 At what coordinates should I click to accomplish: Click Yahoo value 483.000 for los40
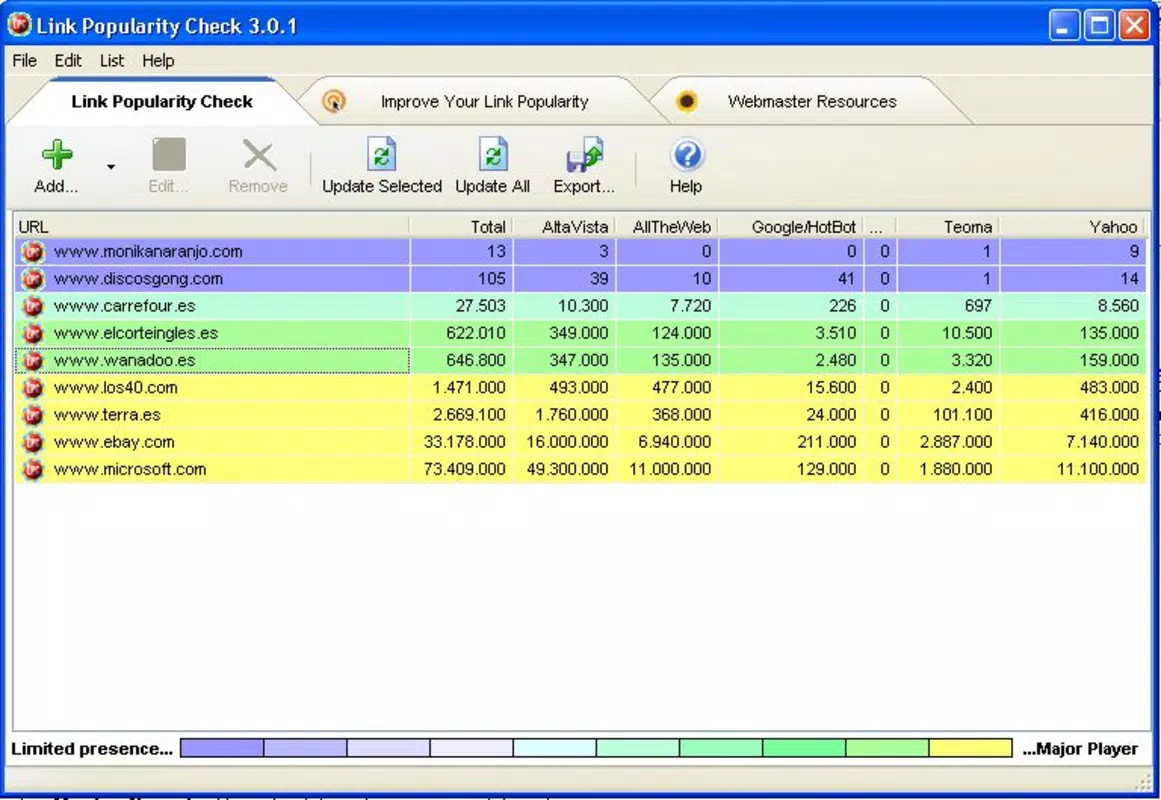[x=1109, y=387]
